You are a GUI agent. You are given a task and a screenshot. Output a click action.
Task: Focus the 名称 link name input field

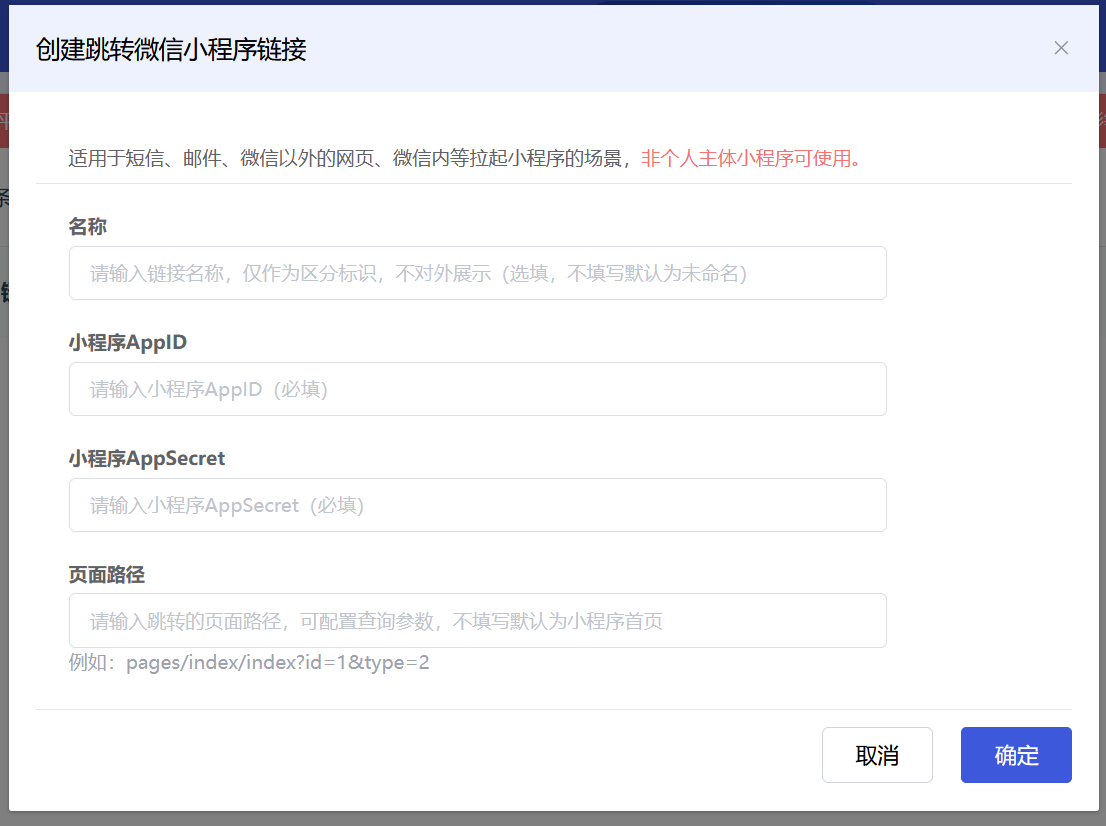[478, 273]
